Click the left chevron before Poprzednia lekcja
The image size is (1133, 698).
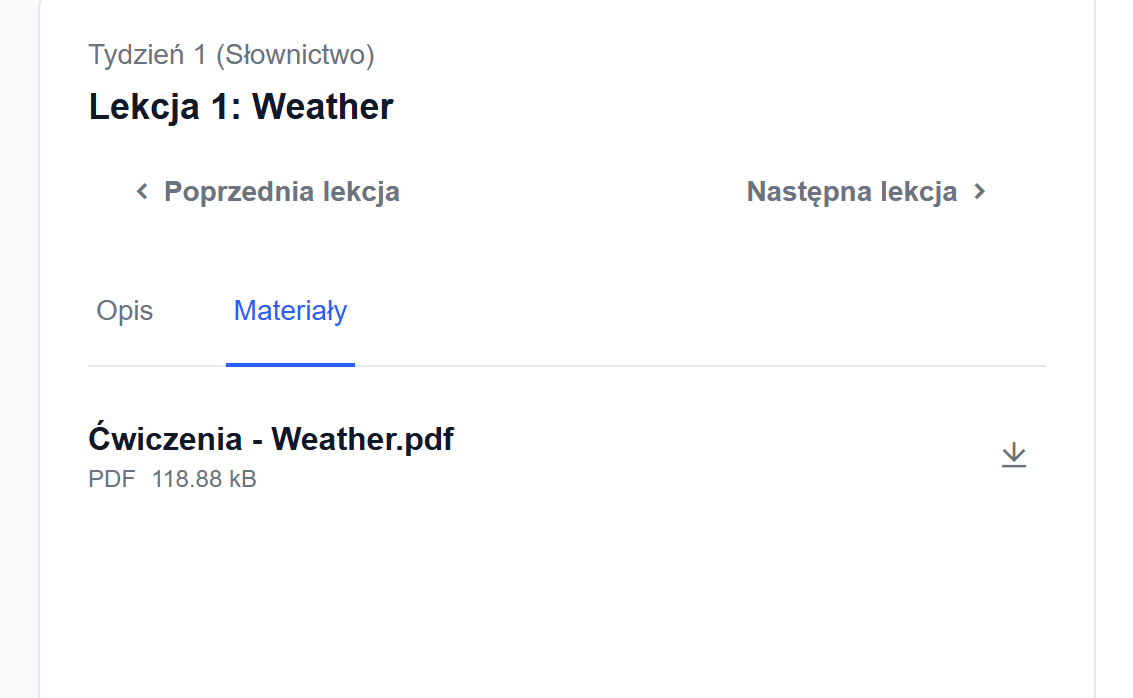pos(142,191)
